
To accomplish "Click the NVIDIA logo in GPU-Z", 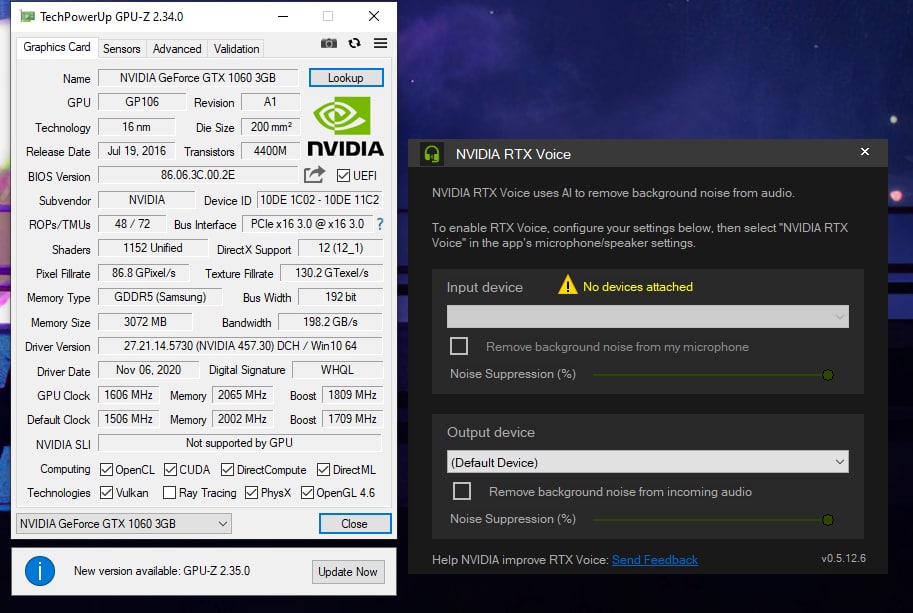I will tap(345, 127).
